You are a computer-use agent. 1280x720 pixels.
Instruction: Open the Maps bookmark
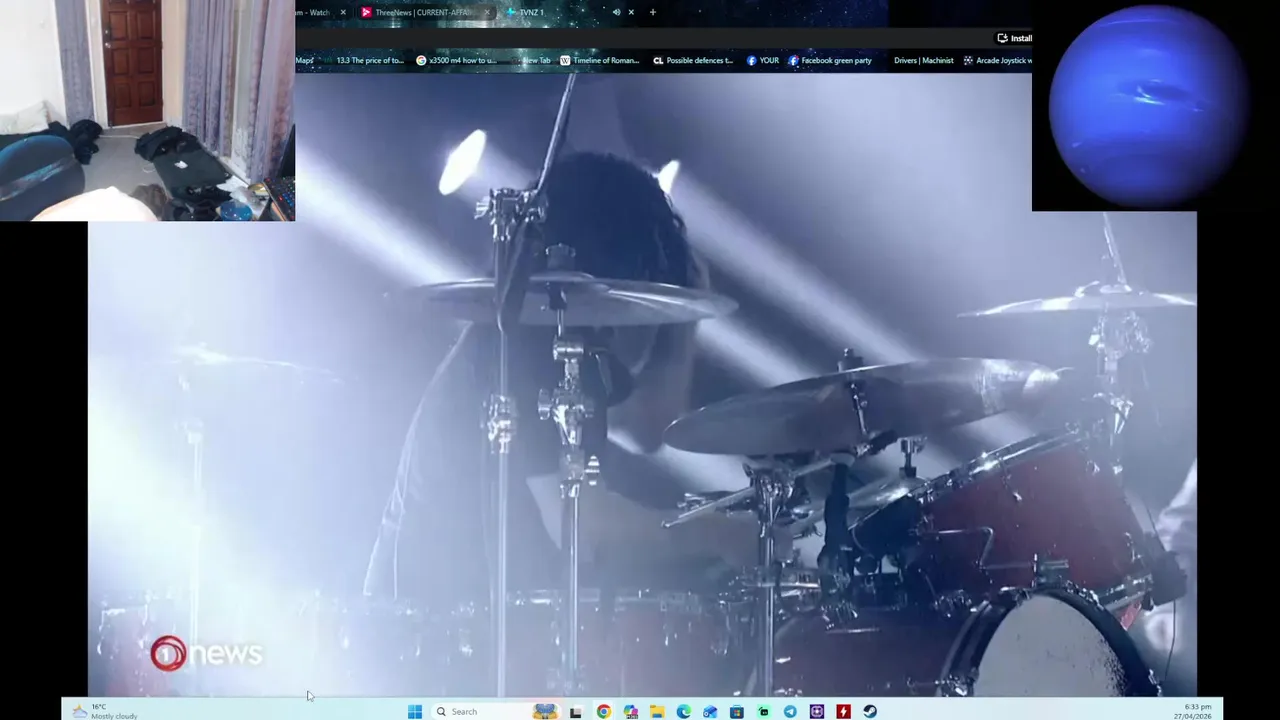click(304, 60)
